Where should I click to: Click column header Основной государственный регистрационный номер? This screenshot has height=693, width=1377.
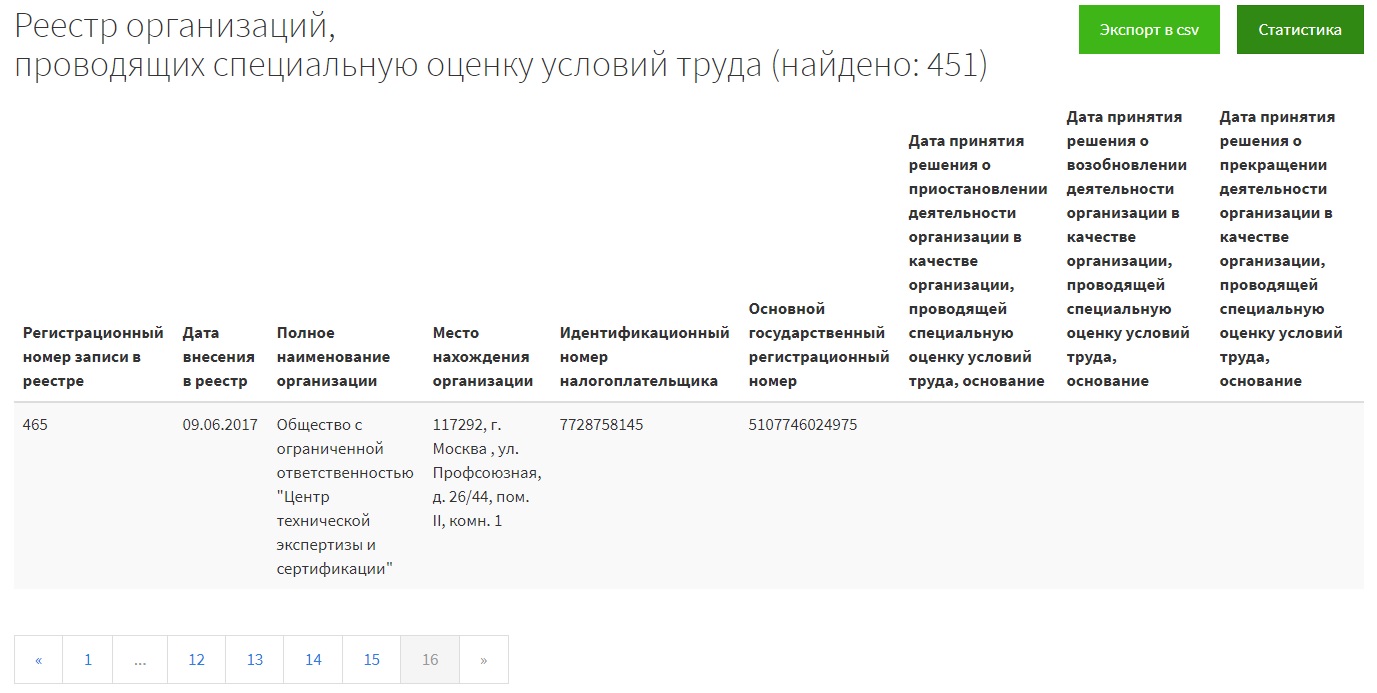point(818,345)
